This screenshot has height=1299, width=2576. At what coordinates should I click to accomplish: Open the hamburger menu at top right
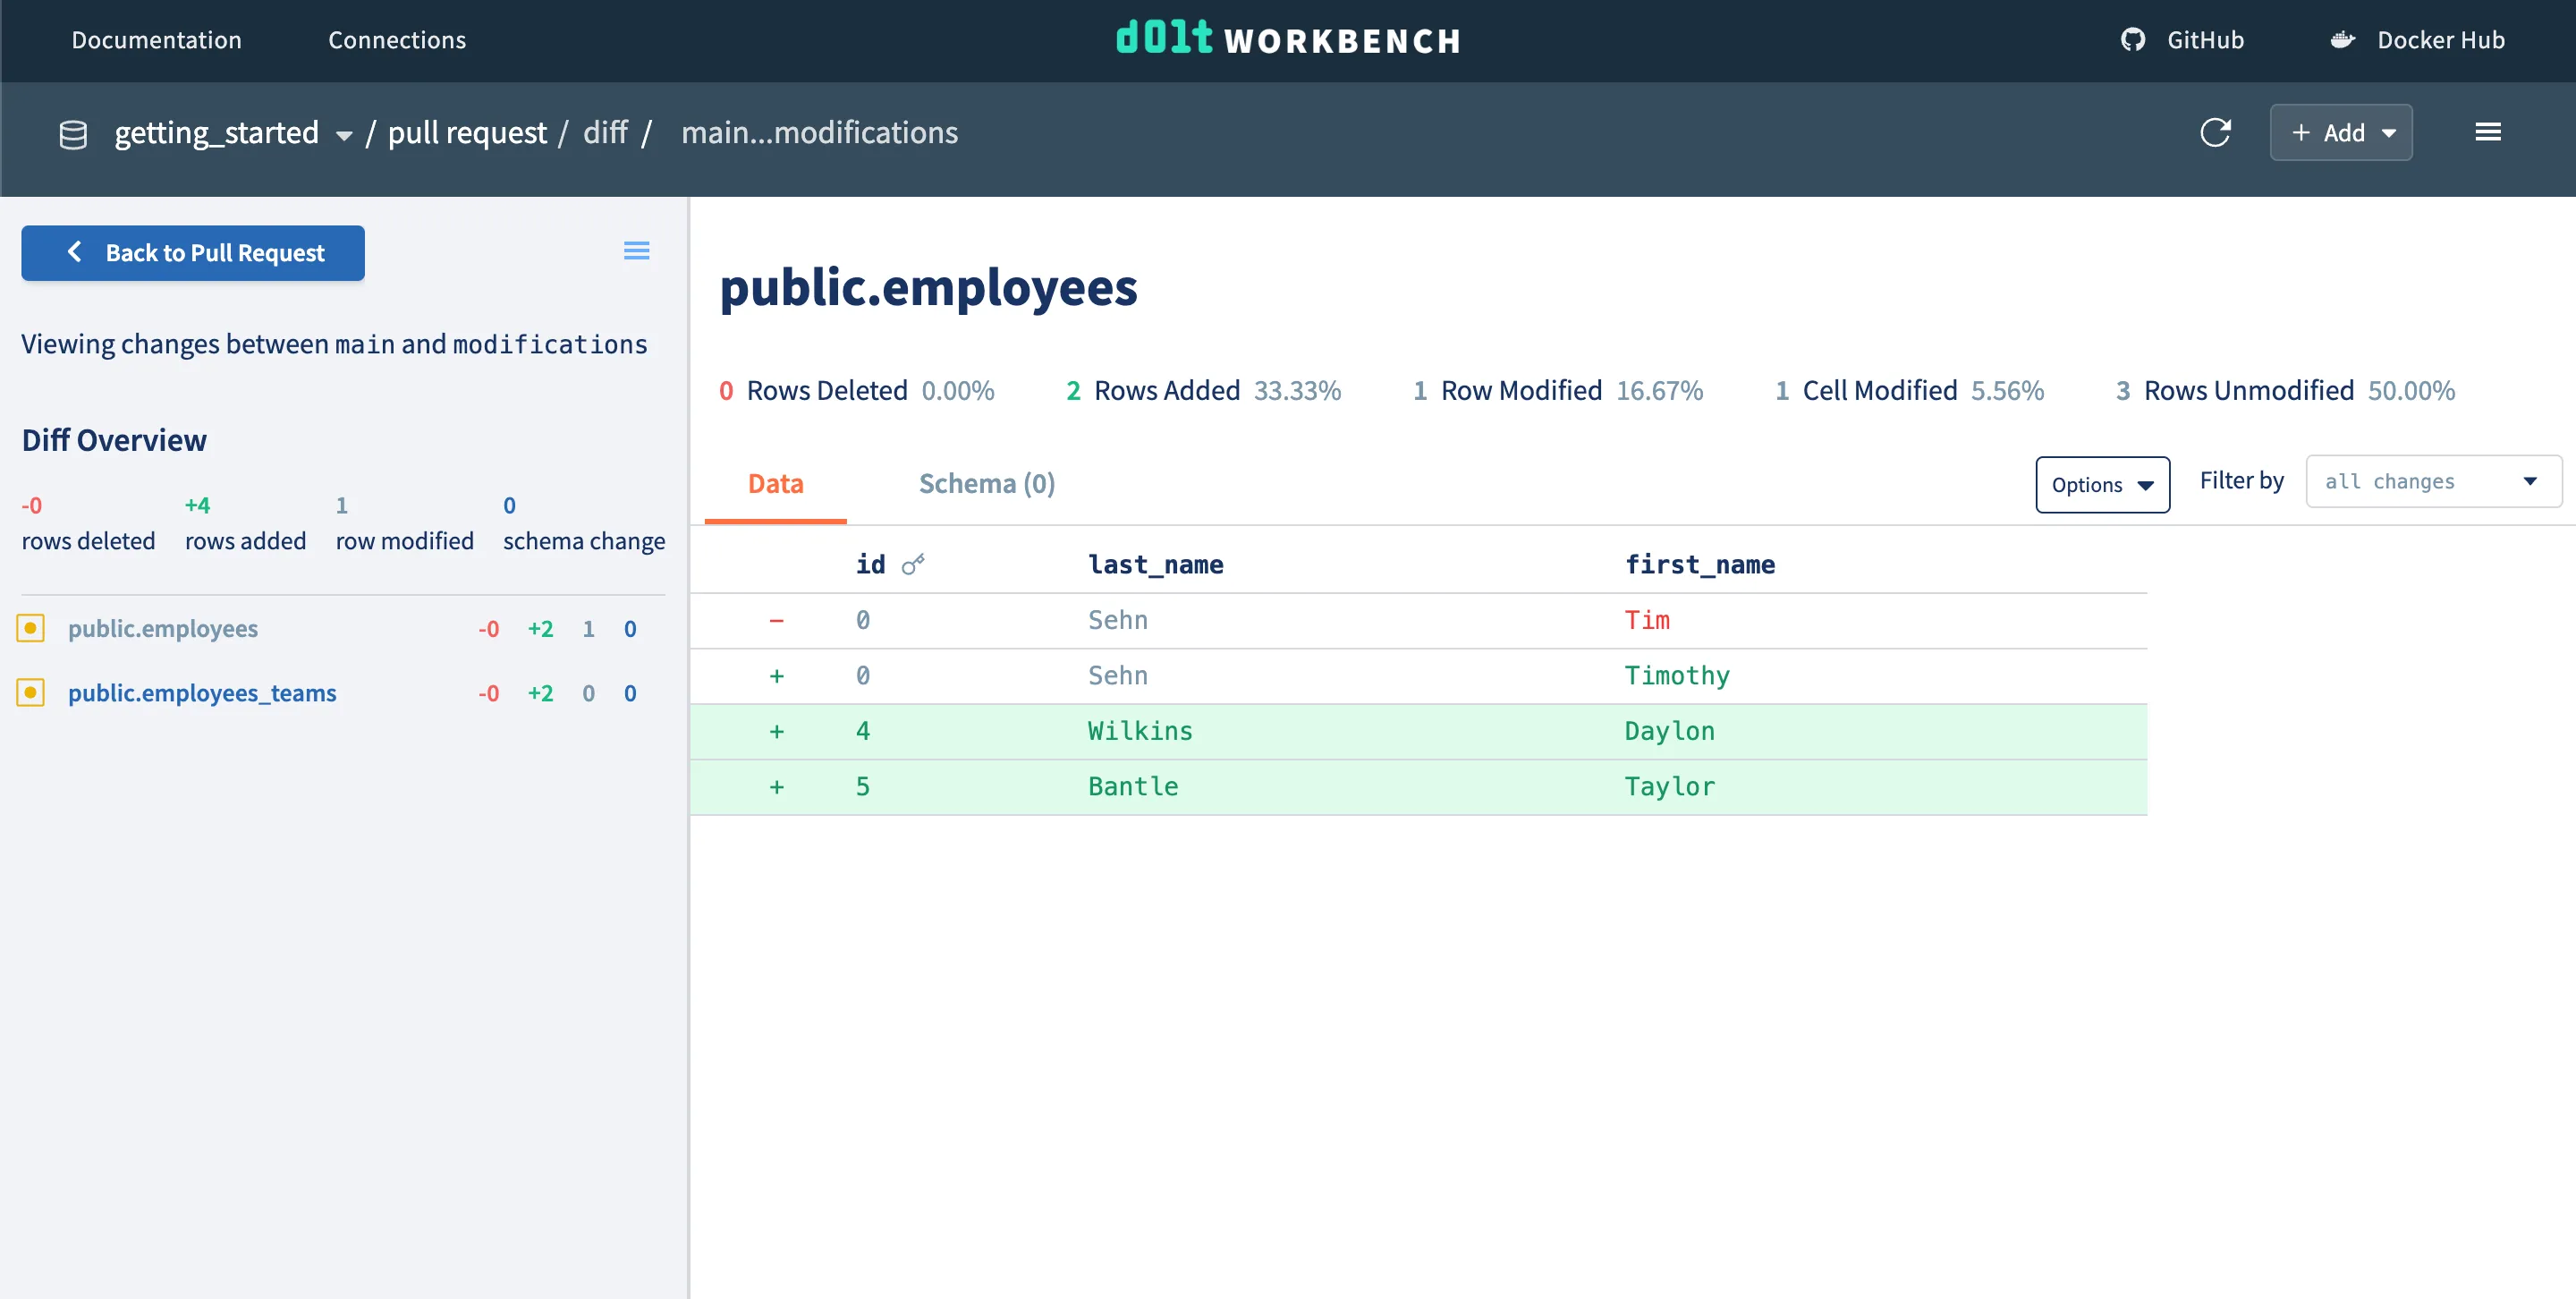[x=2489, y=131]
